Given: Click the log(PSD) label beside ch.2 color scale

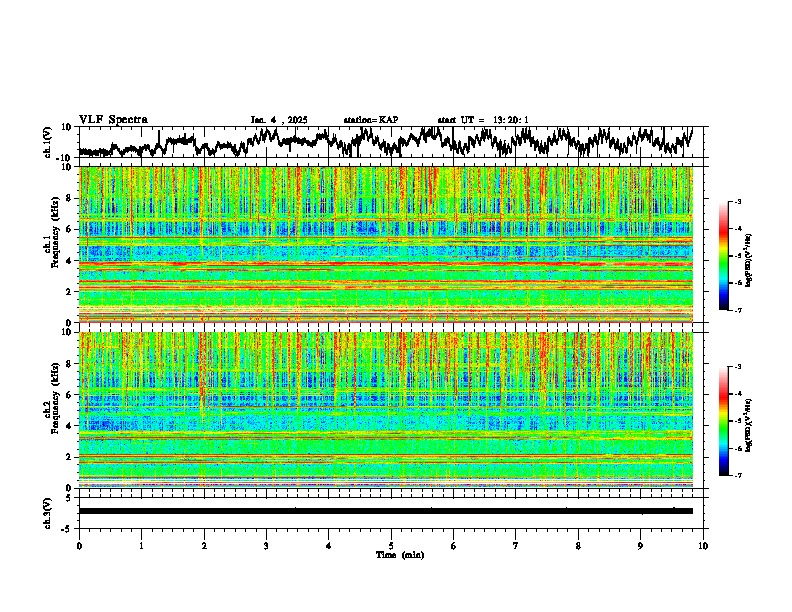Looking at the screenshot, I should (x=749, y=425).
